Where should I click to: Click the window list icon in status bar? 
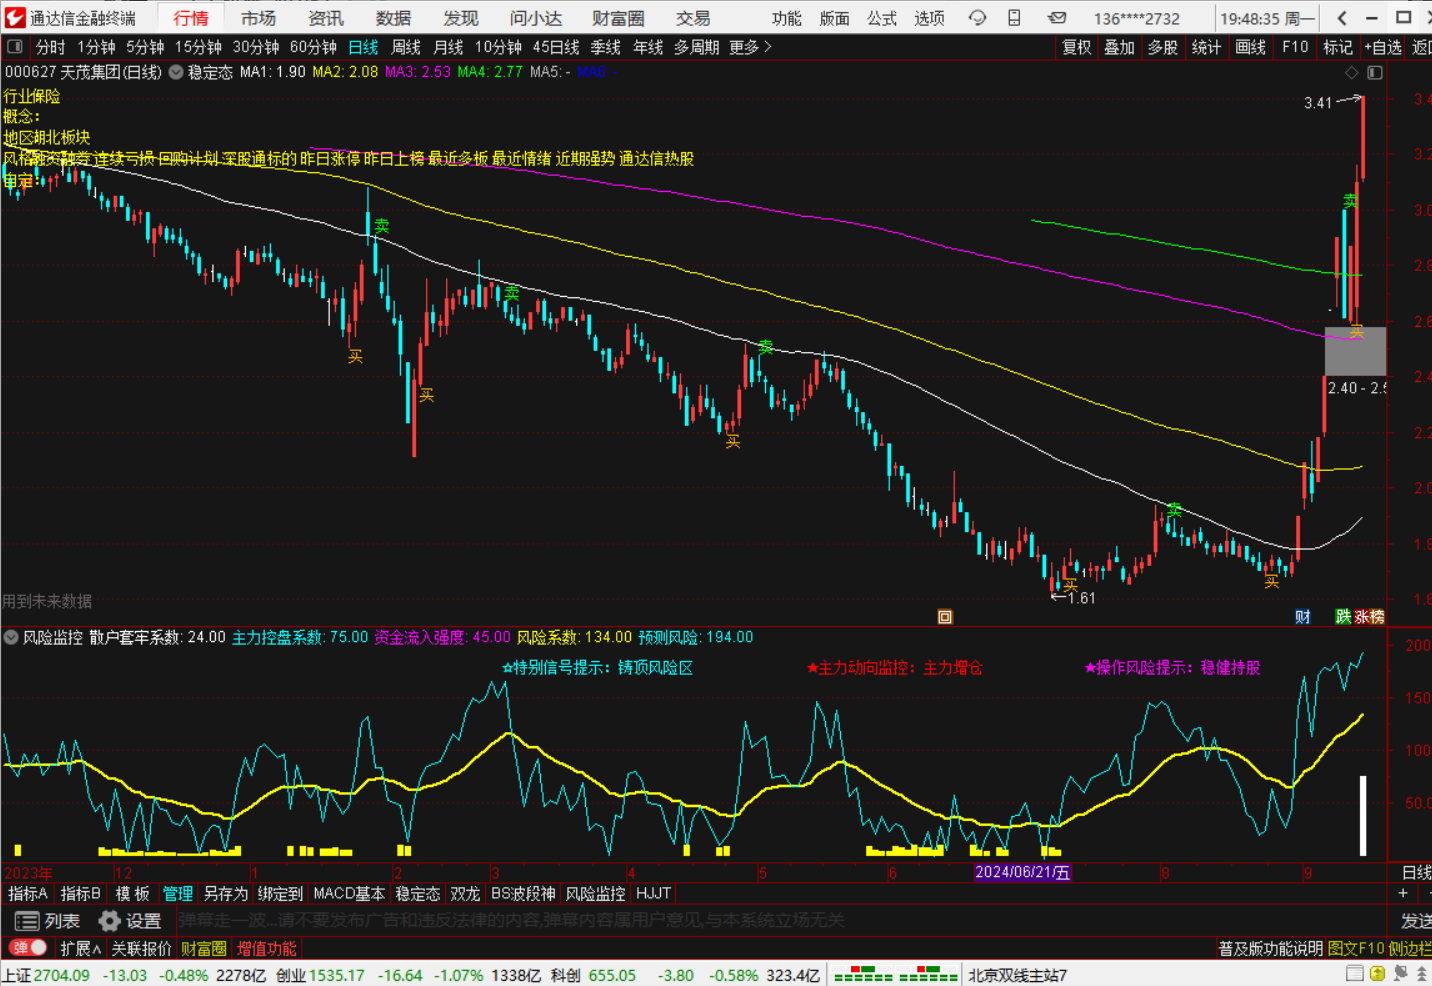pos(1355,974)
